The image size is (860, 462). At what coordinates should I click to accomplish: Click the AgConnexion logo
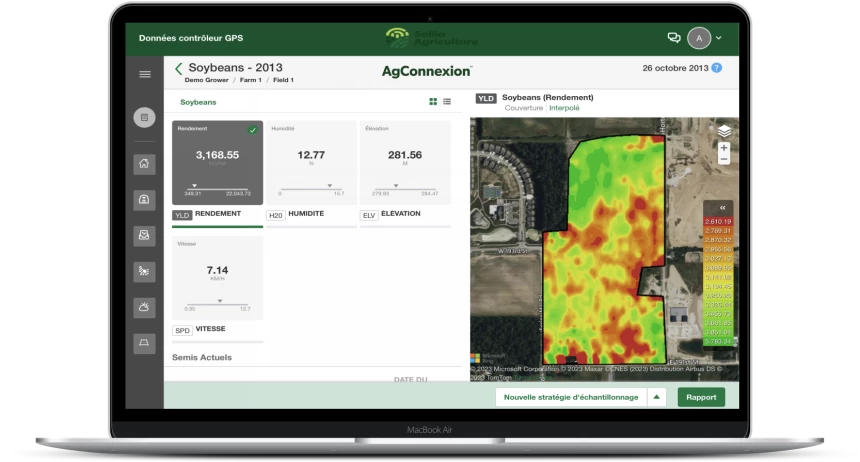click(427, 71)
